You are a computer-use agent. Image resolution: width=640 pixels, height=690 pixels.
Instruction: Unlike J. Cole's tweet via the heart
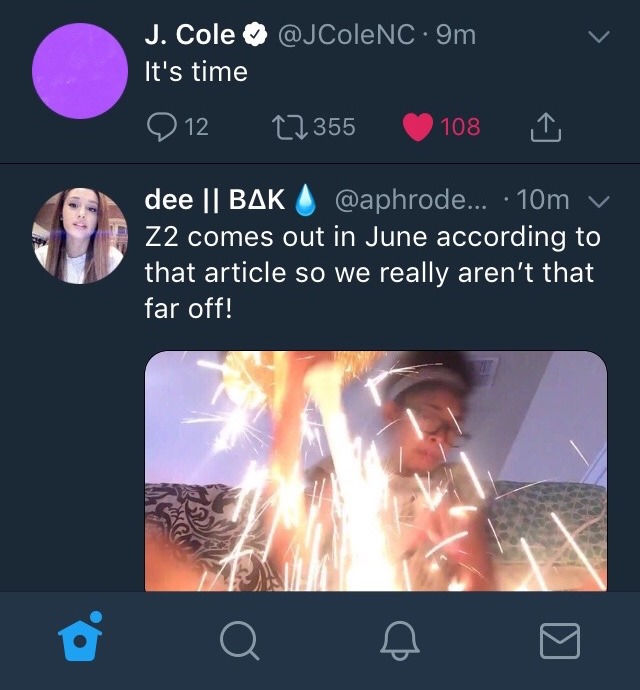(x=417, y=127)
